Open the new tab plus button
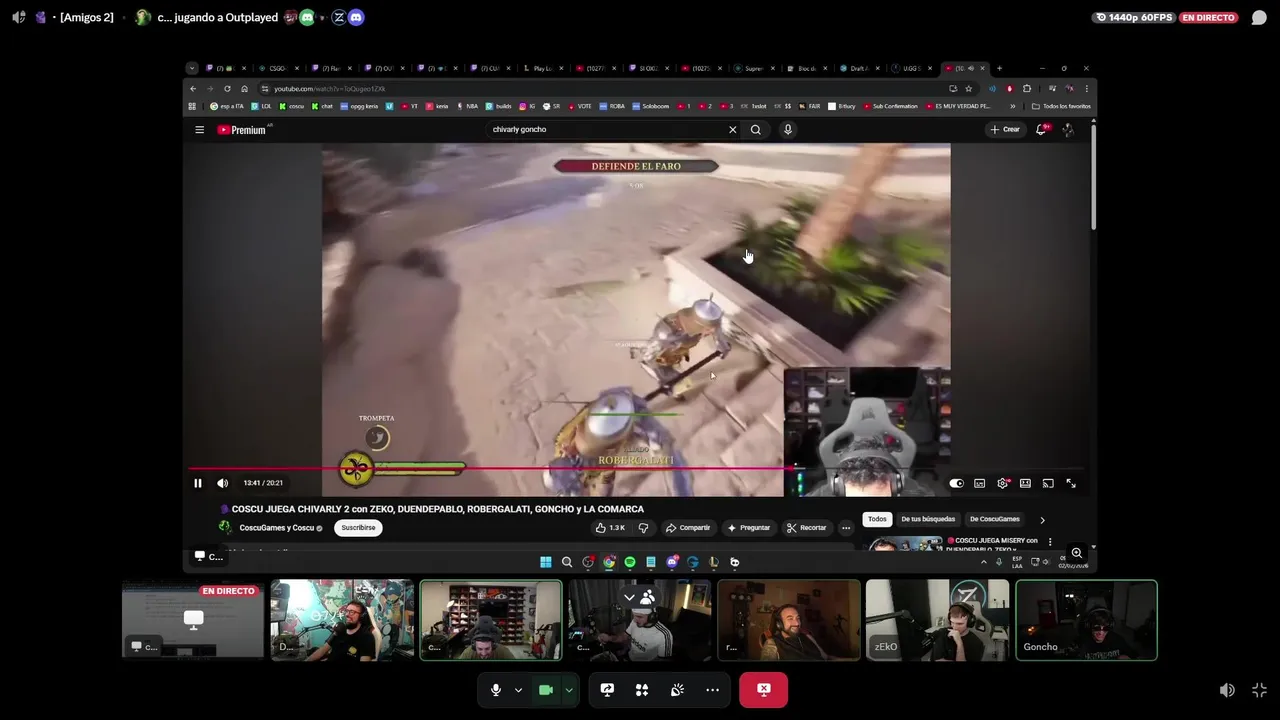Screen dimensions: 1280x720 click(999, 68)
